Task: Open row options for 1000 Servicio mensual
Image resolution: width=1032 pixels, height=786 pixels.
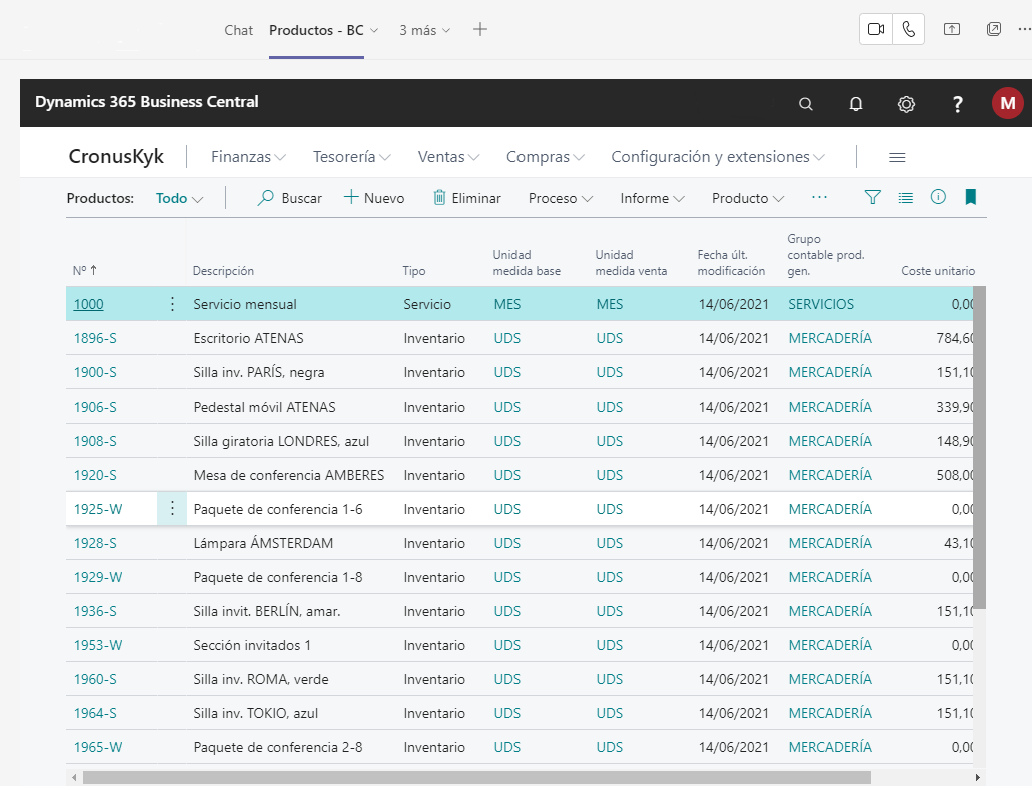Action: coord(172,304)
